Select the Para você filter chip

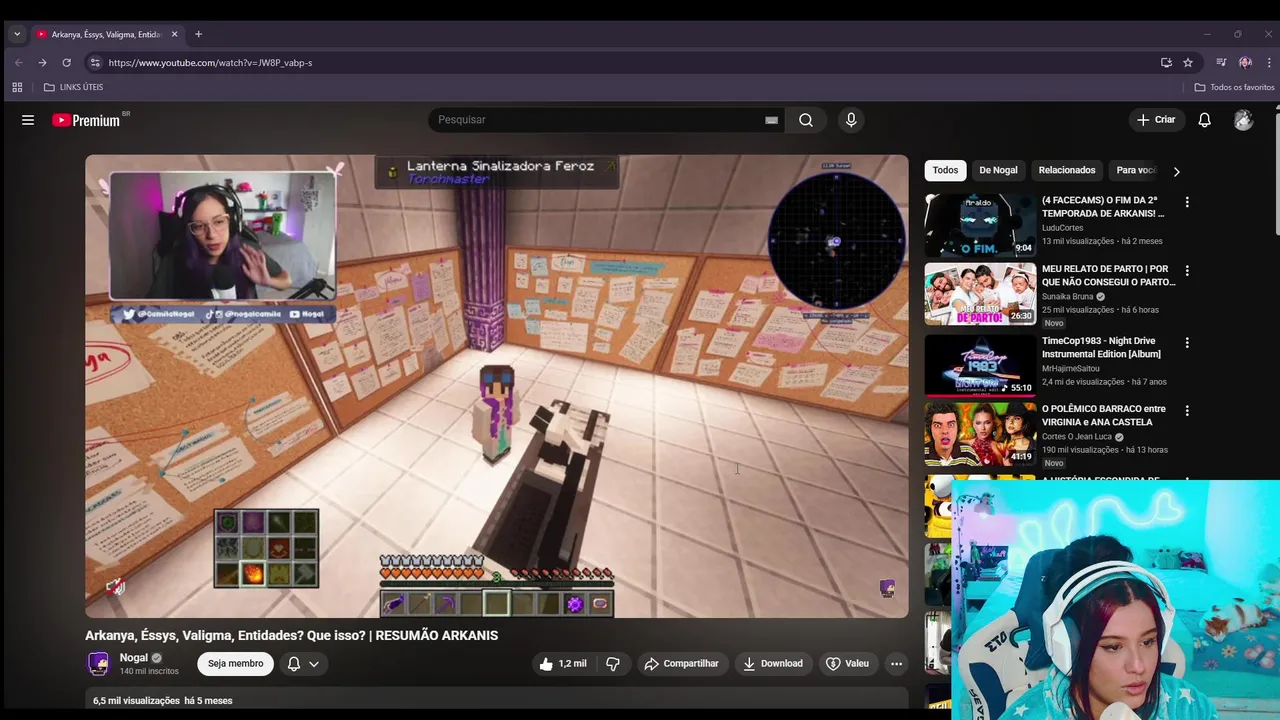(x=1136, y=170)
